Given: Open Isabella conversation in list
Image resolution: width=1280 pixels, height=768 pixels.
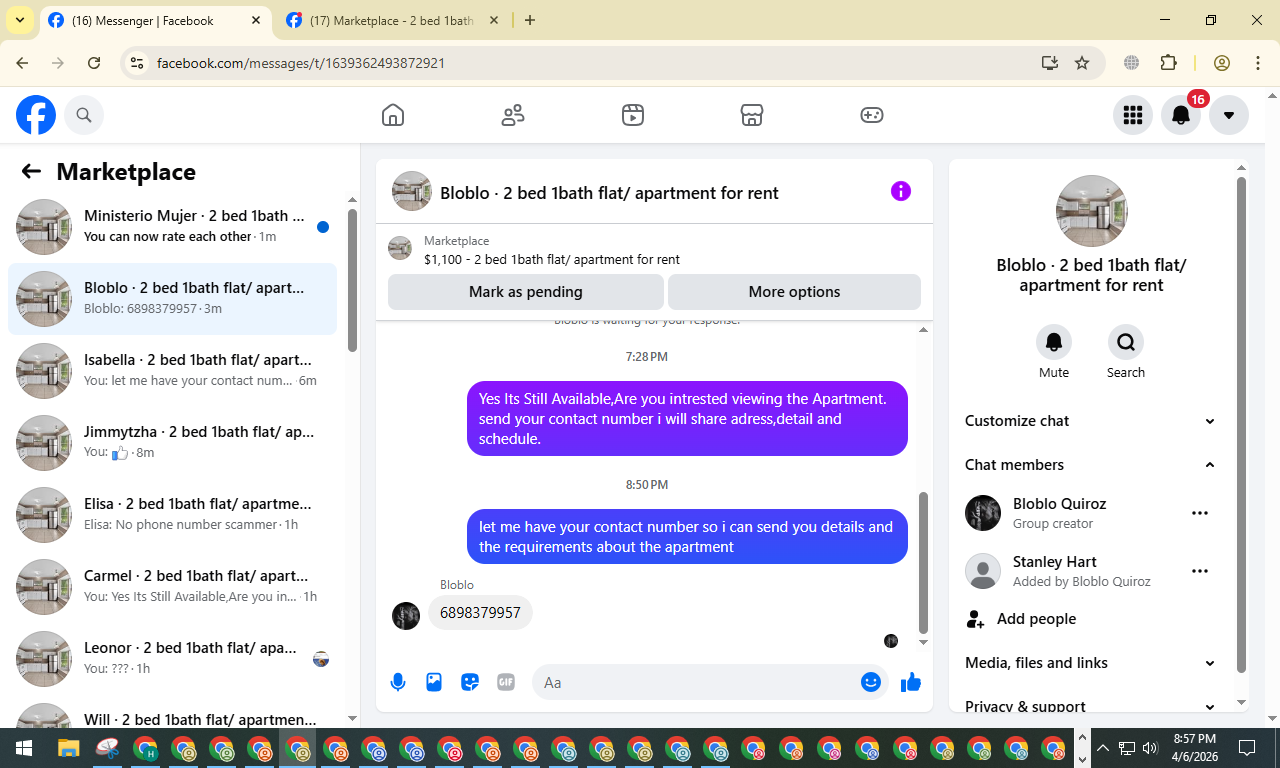Looking at the screenshot, I should 172,371.
